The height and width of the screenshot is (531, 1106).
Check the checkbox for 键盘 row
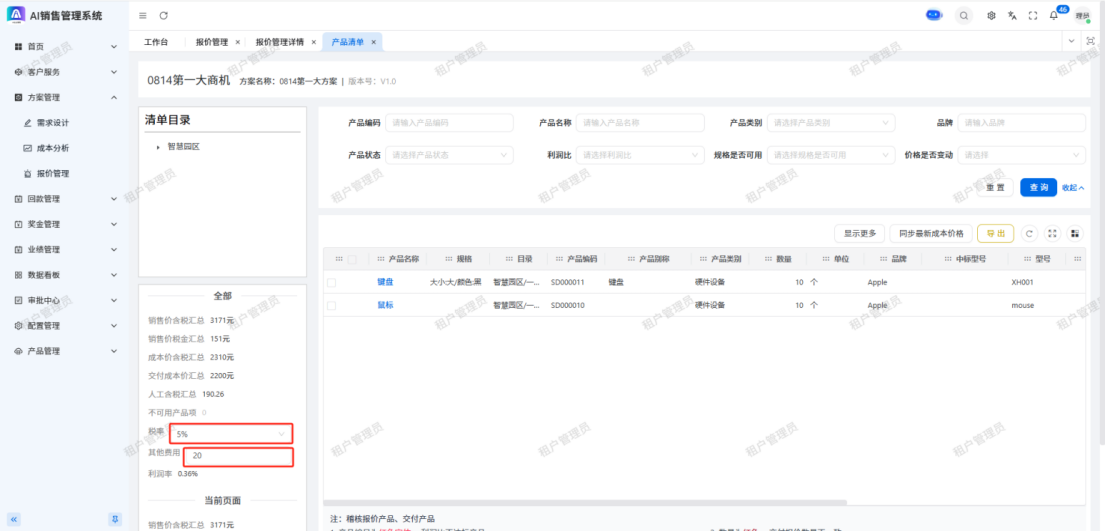pos(331,282)
